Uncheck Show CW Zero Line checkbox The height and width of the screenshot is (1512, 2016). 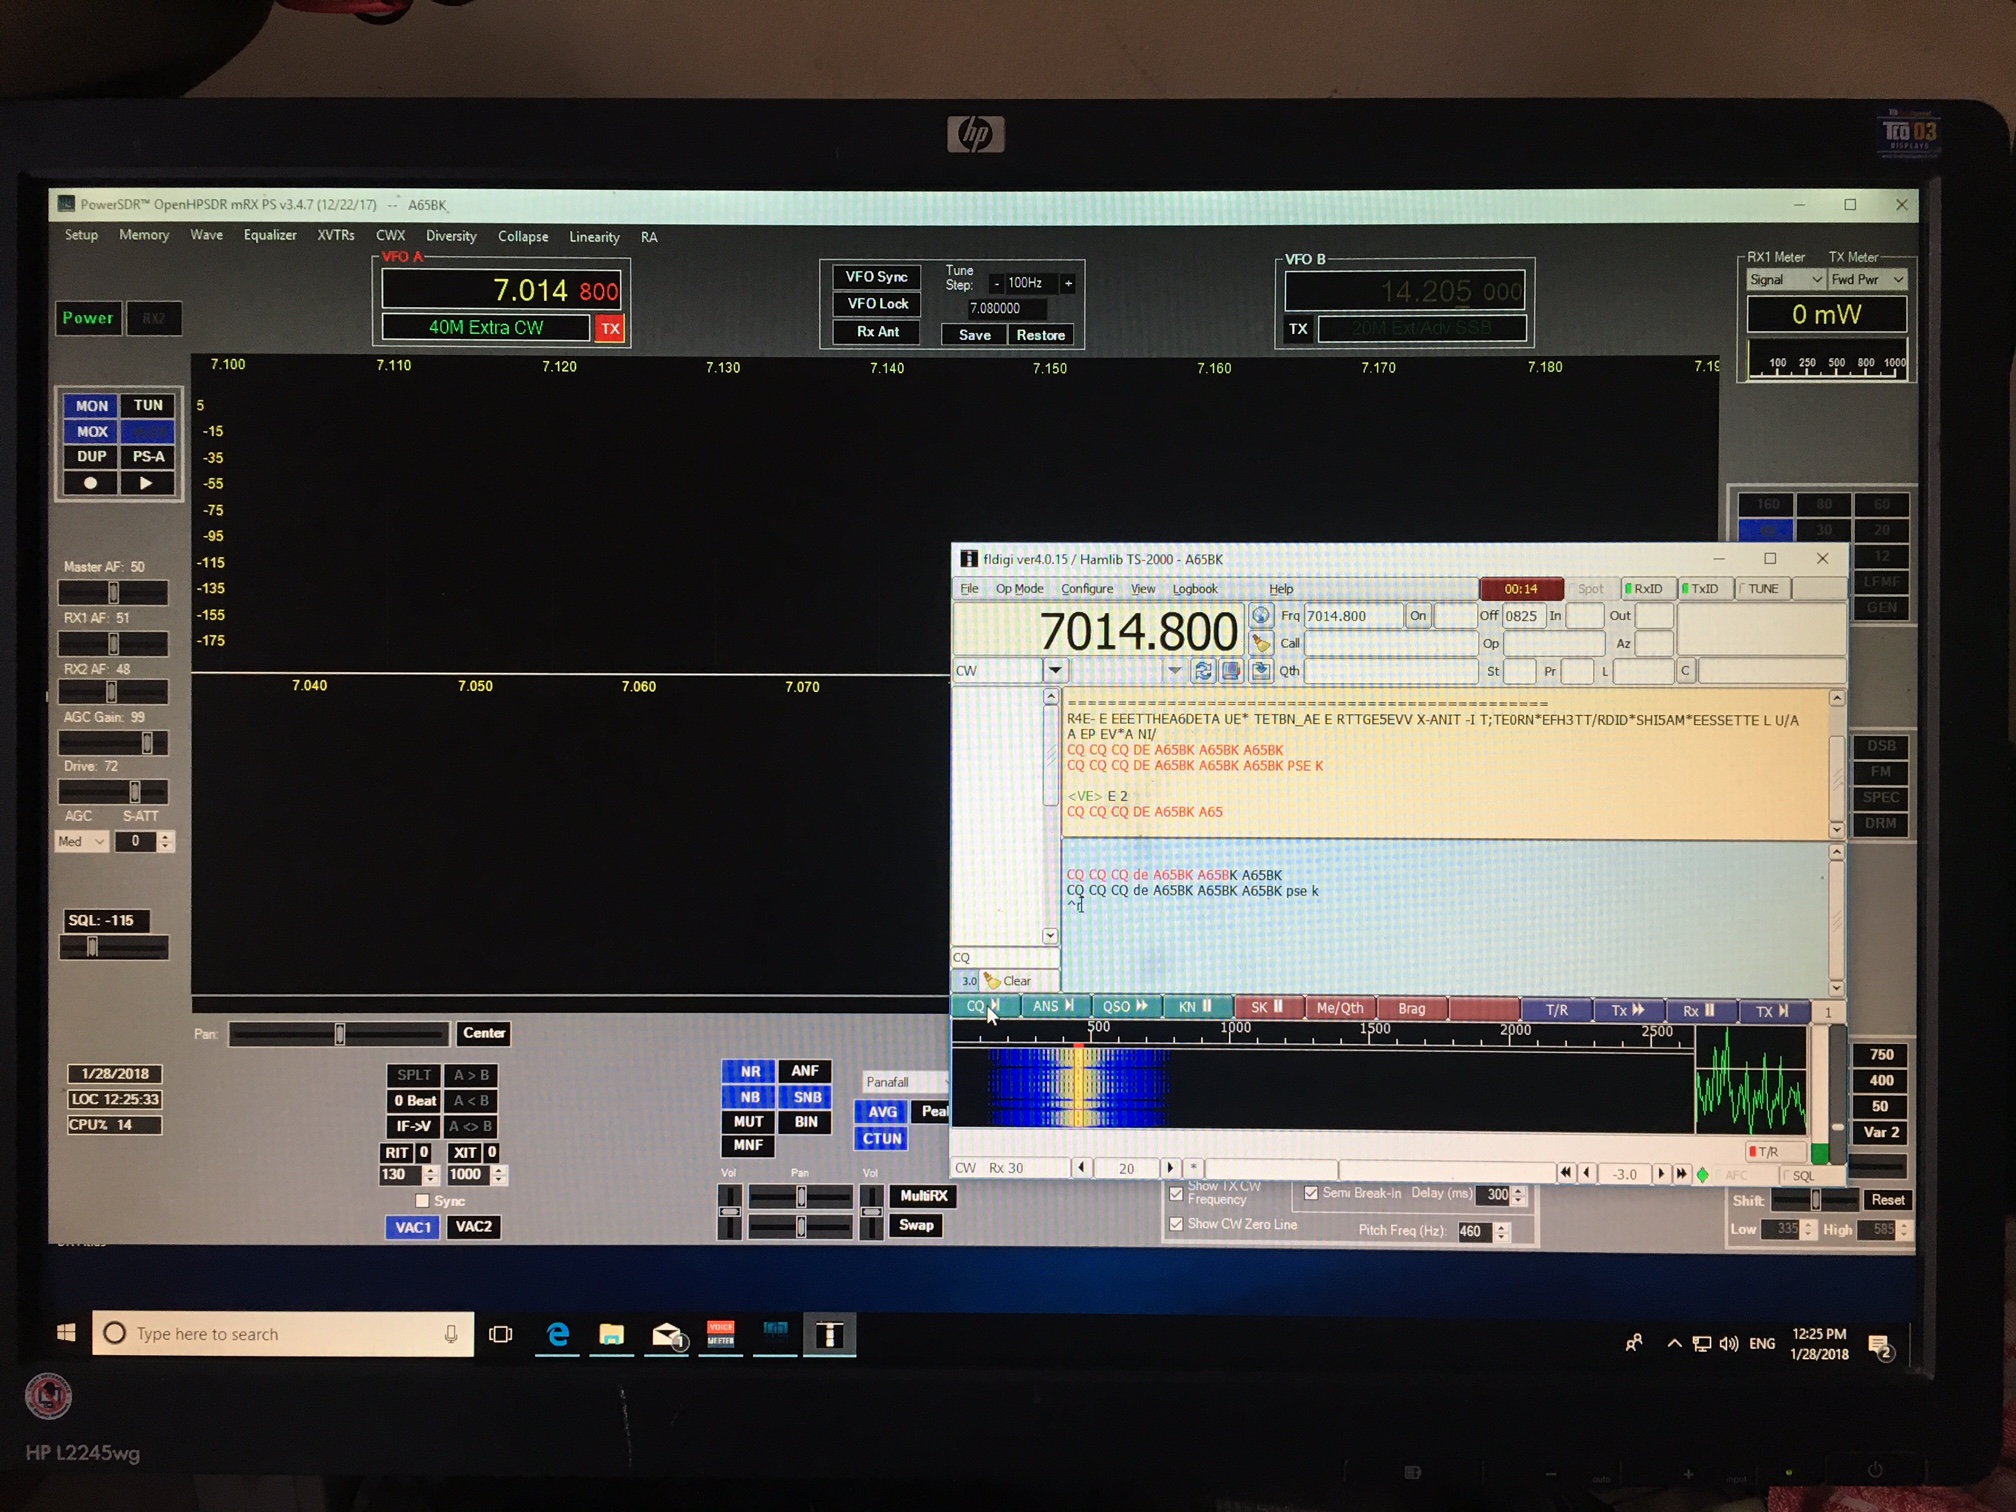pos(1176,1224)
